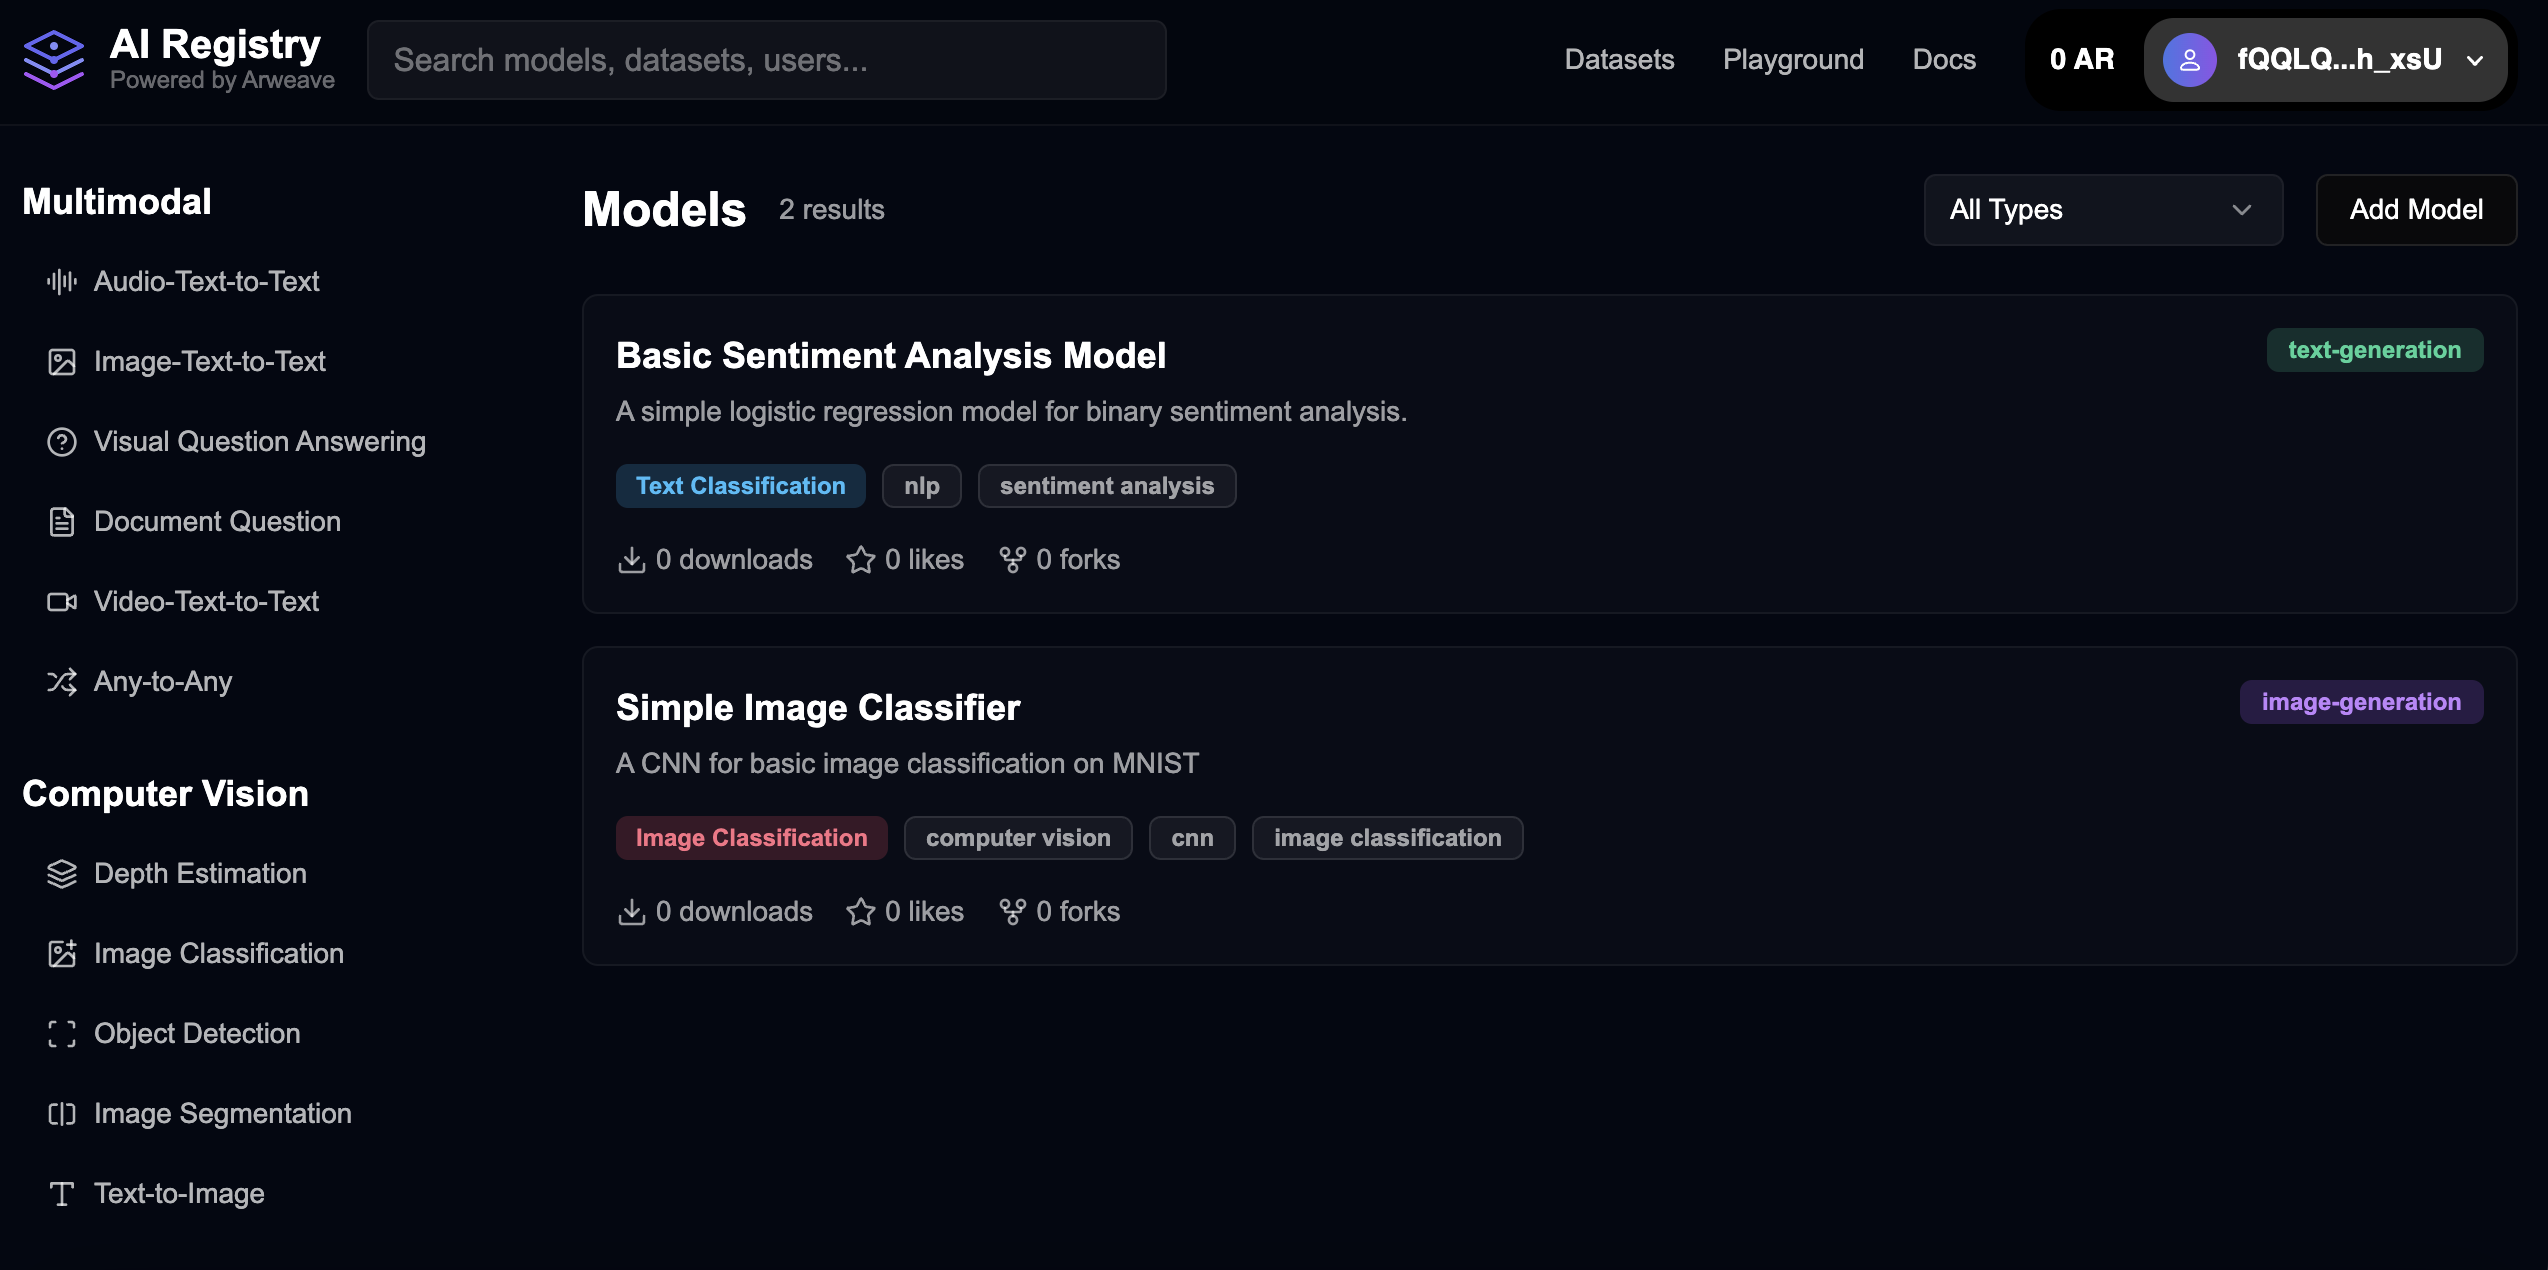Click the star likes icon on Basic Sentiment model
The image size is (2548, 1270).
pyautogui.click(x=860, y=560)
